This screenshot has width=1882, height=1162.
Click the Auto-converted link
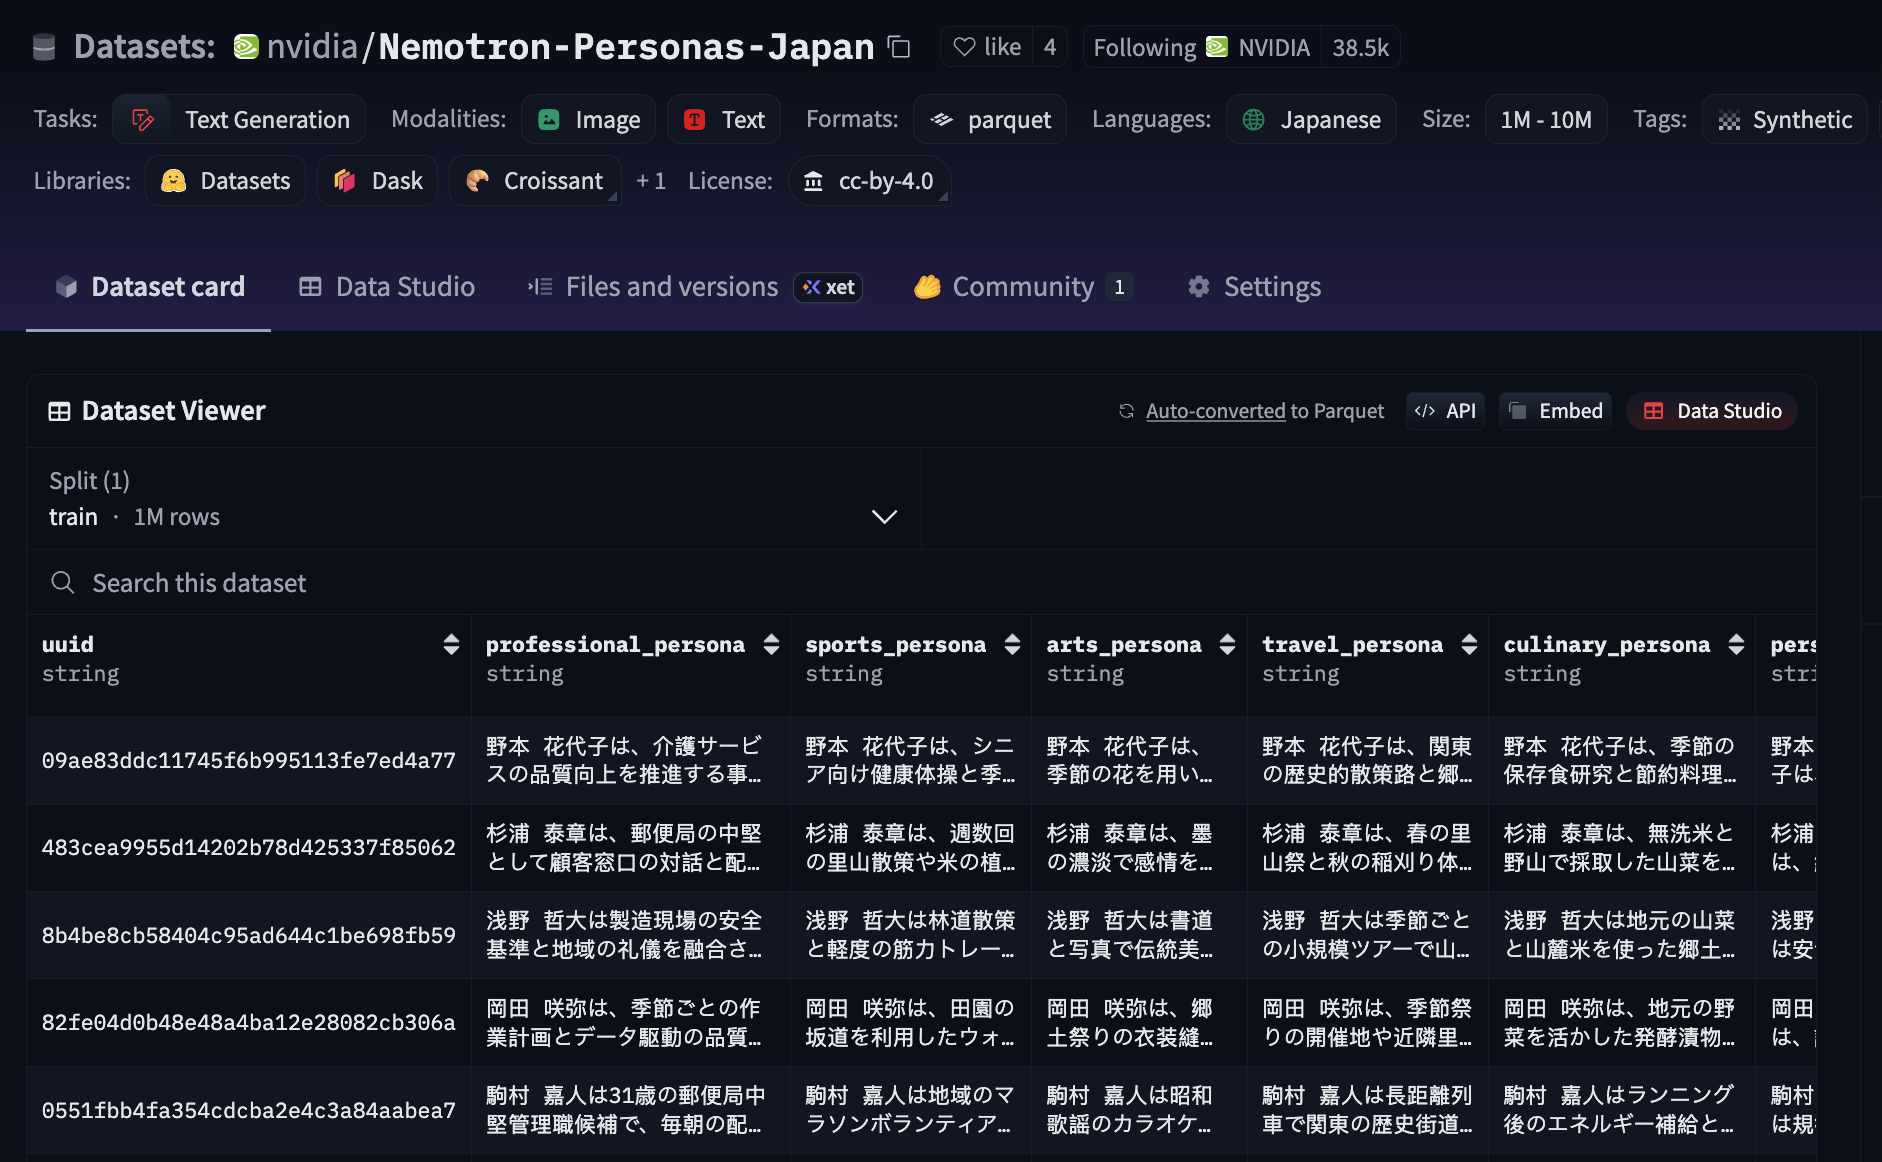coord(1215,411)
